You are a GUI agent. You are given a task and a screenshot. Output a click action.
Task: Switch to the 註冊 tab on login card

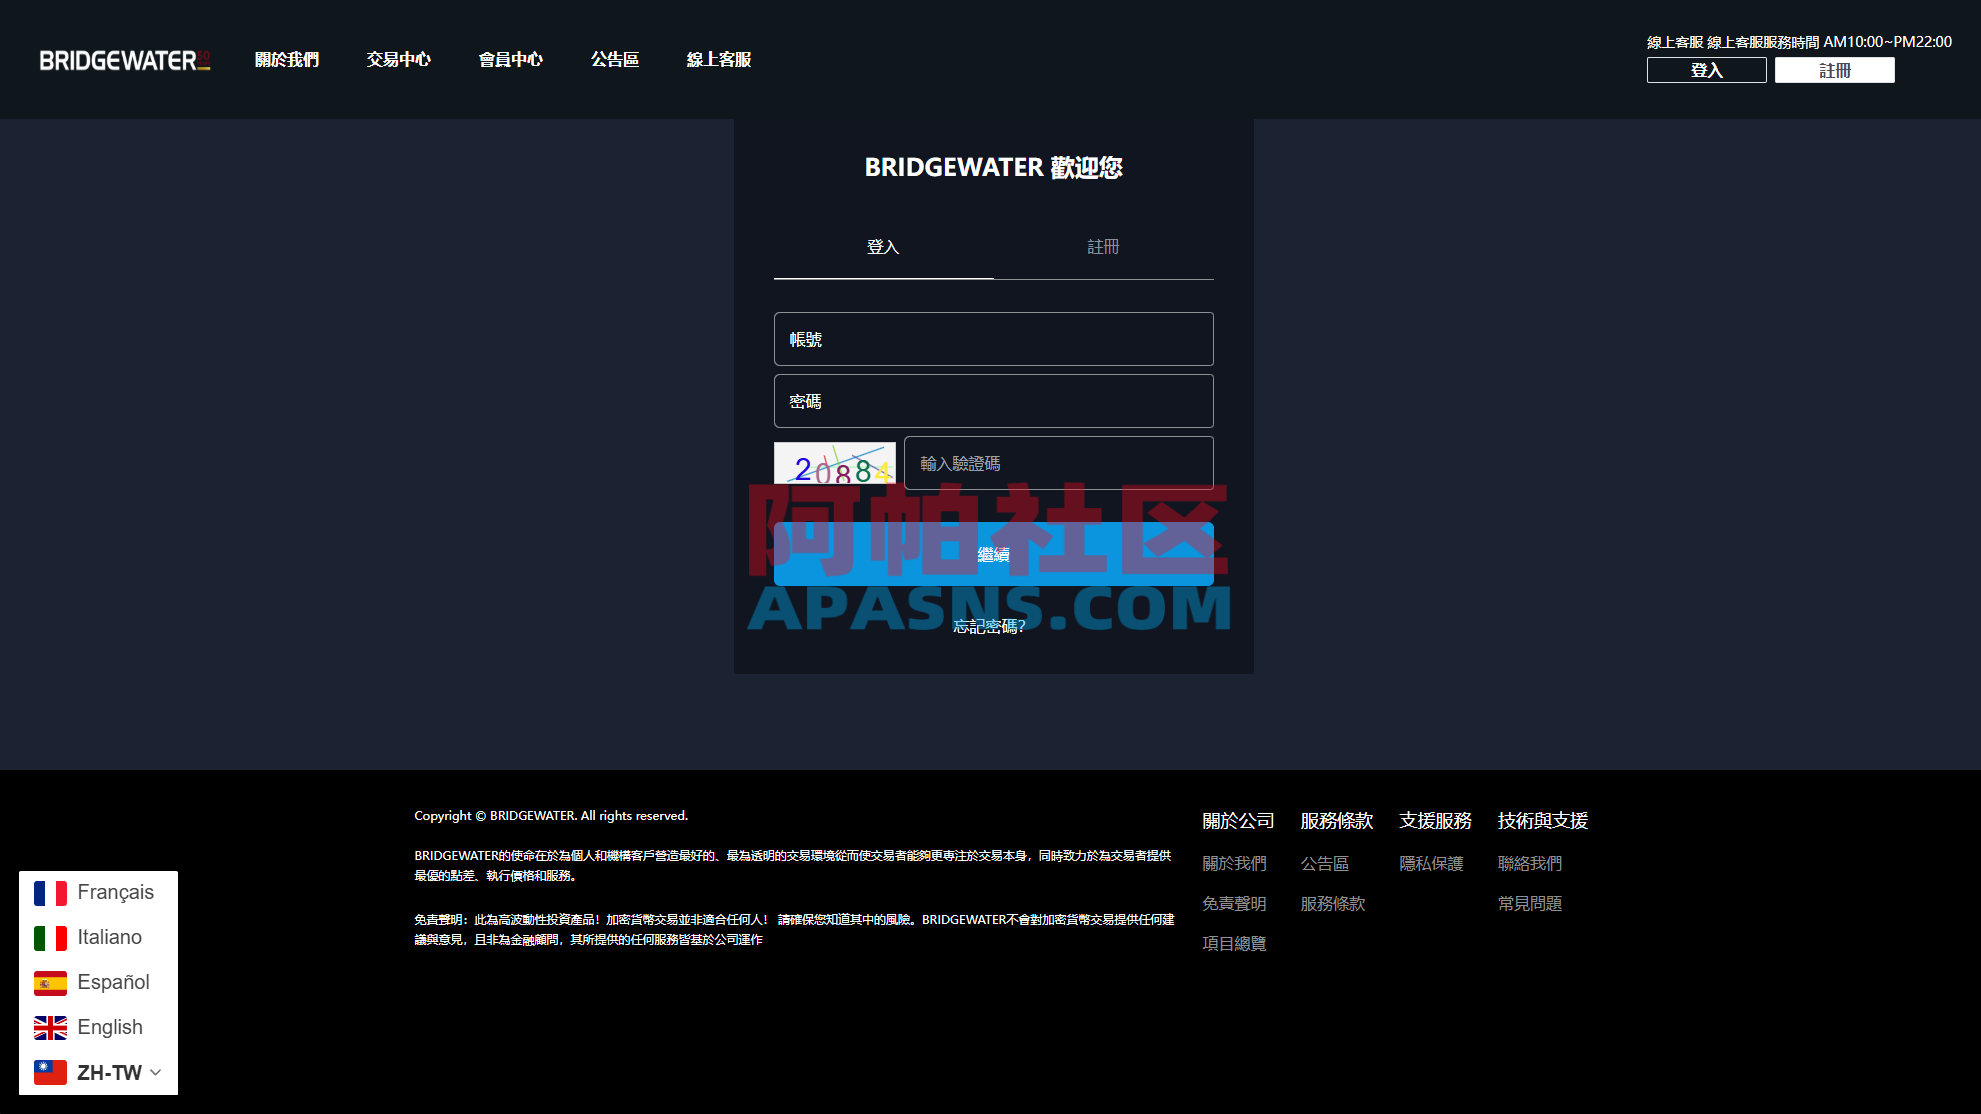(1103, 247)
